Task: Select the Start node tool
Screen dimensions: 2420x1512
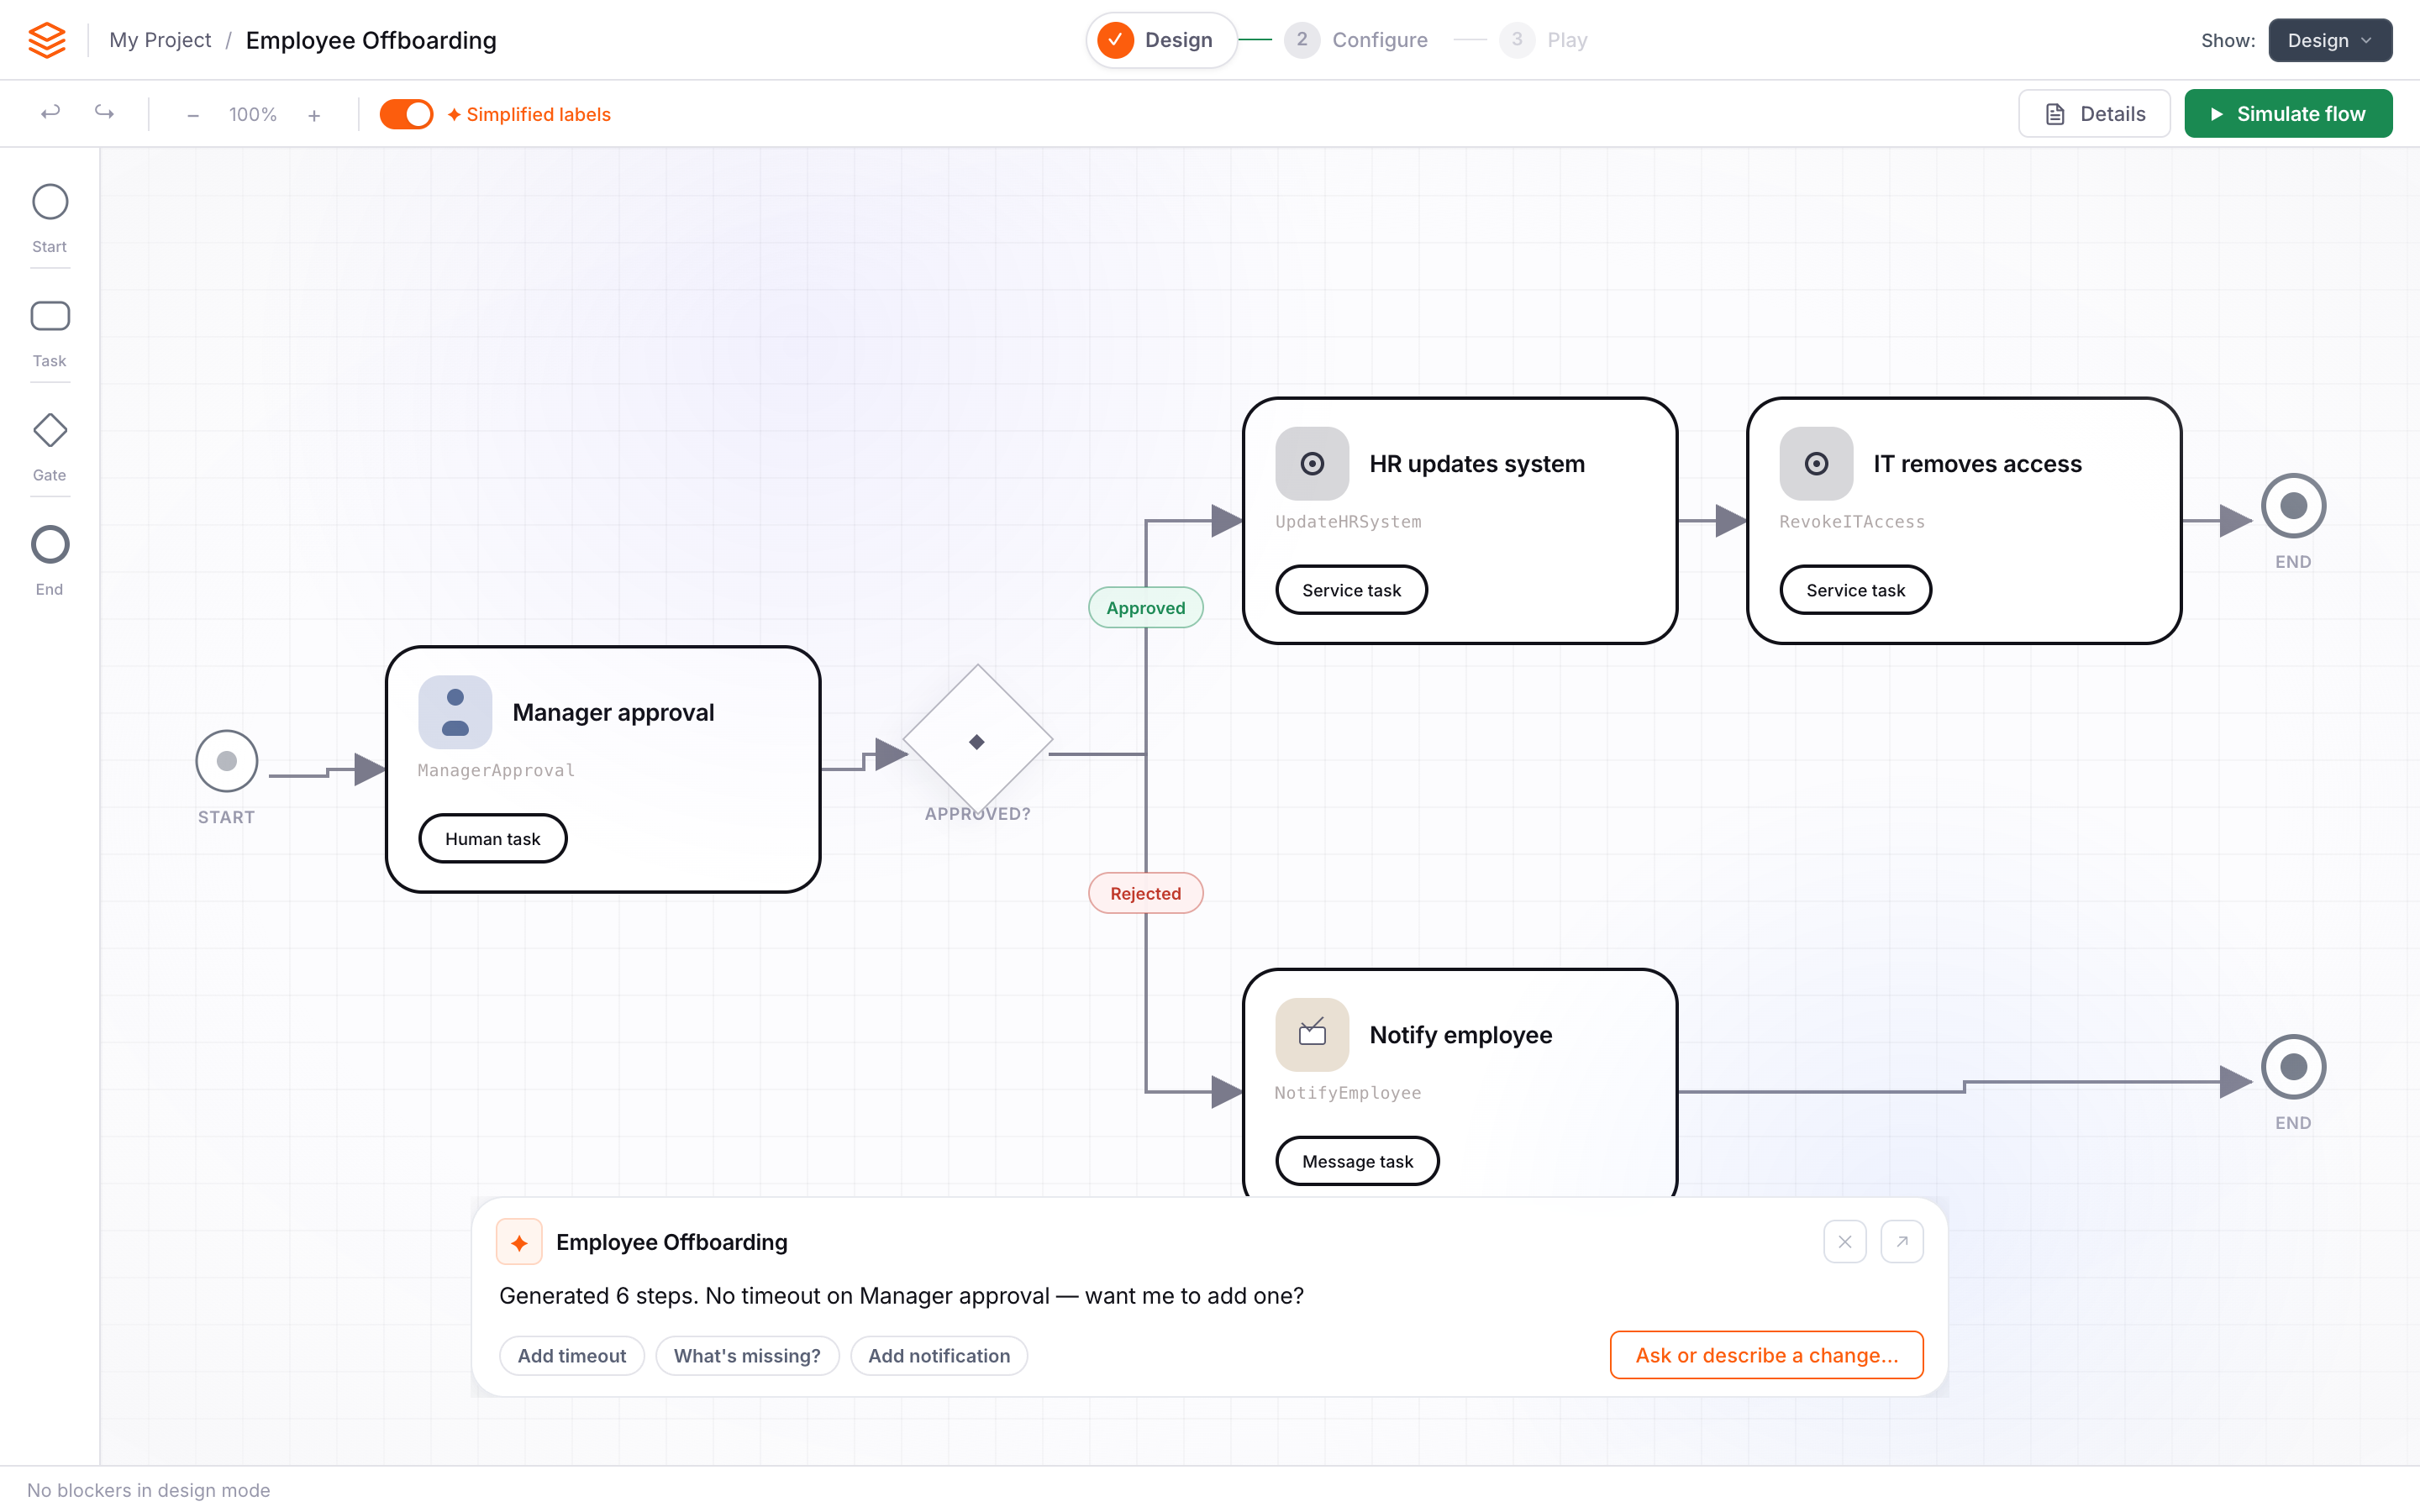Action: (x=49, y=202)
